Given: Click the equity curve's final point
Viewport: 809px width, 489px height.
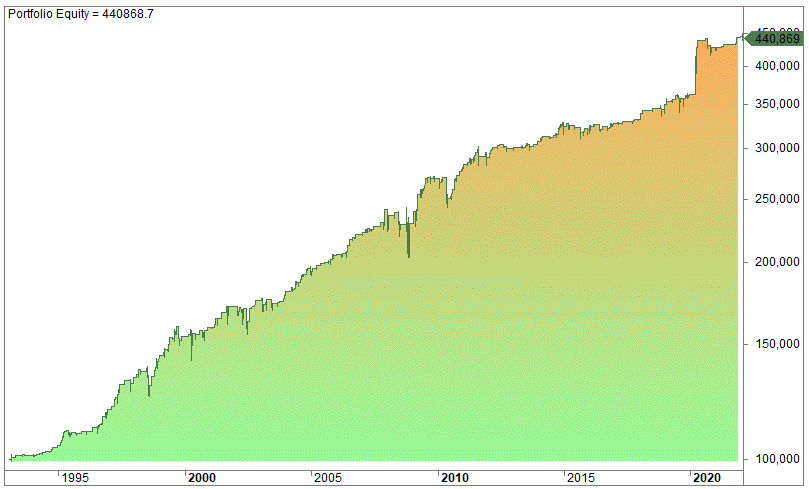Looking at the screenshot, I should pos(741,37).
